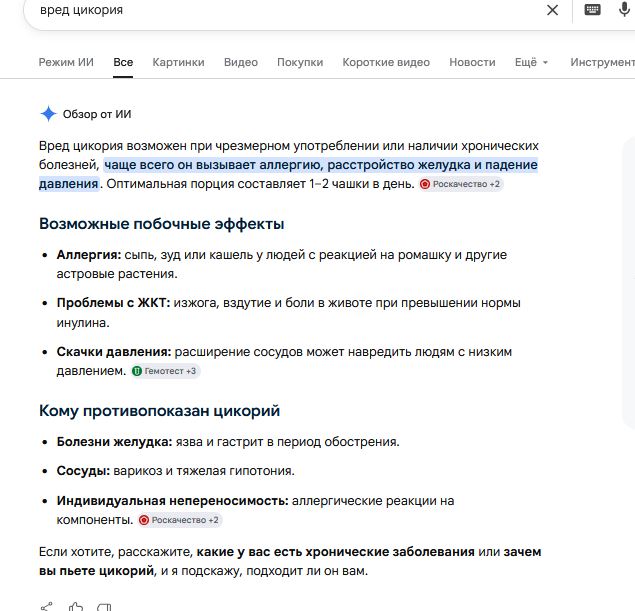Clear the search query with the X icon
The height and width of the screenshot is (611, 635).
552,10
